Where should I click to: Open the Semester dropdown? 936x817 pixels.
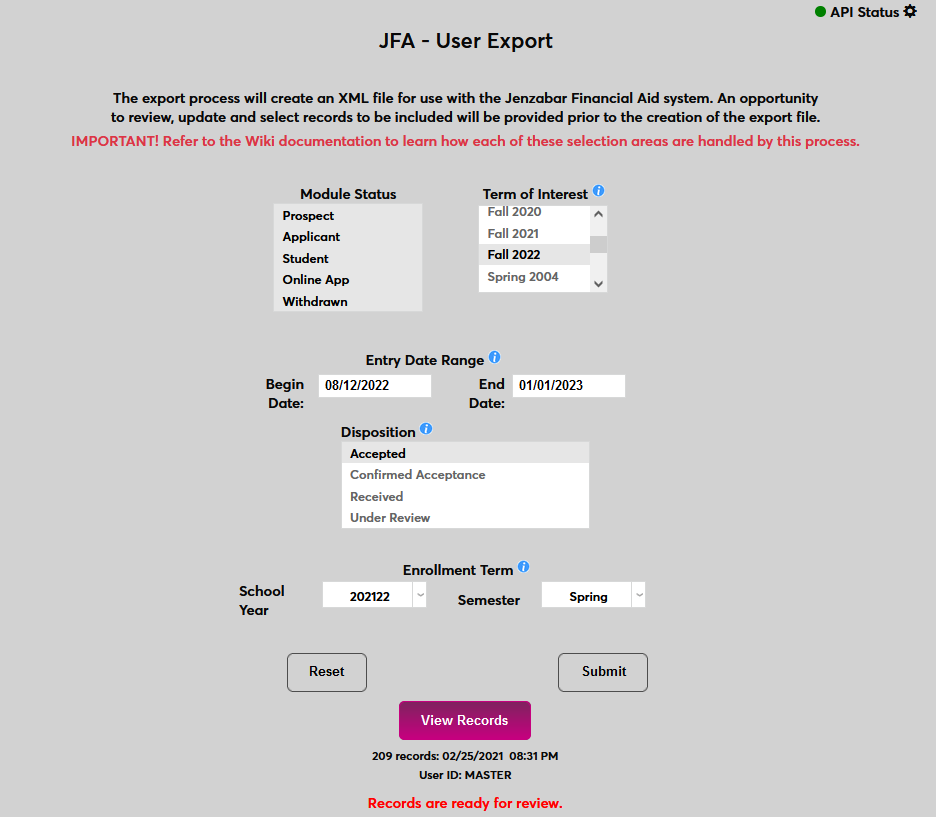[x=593, y=595]
